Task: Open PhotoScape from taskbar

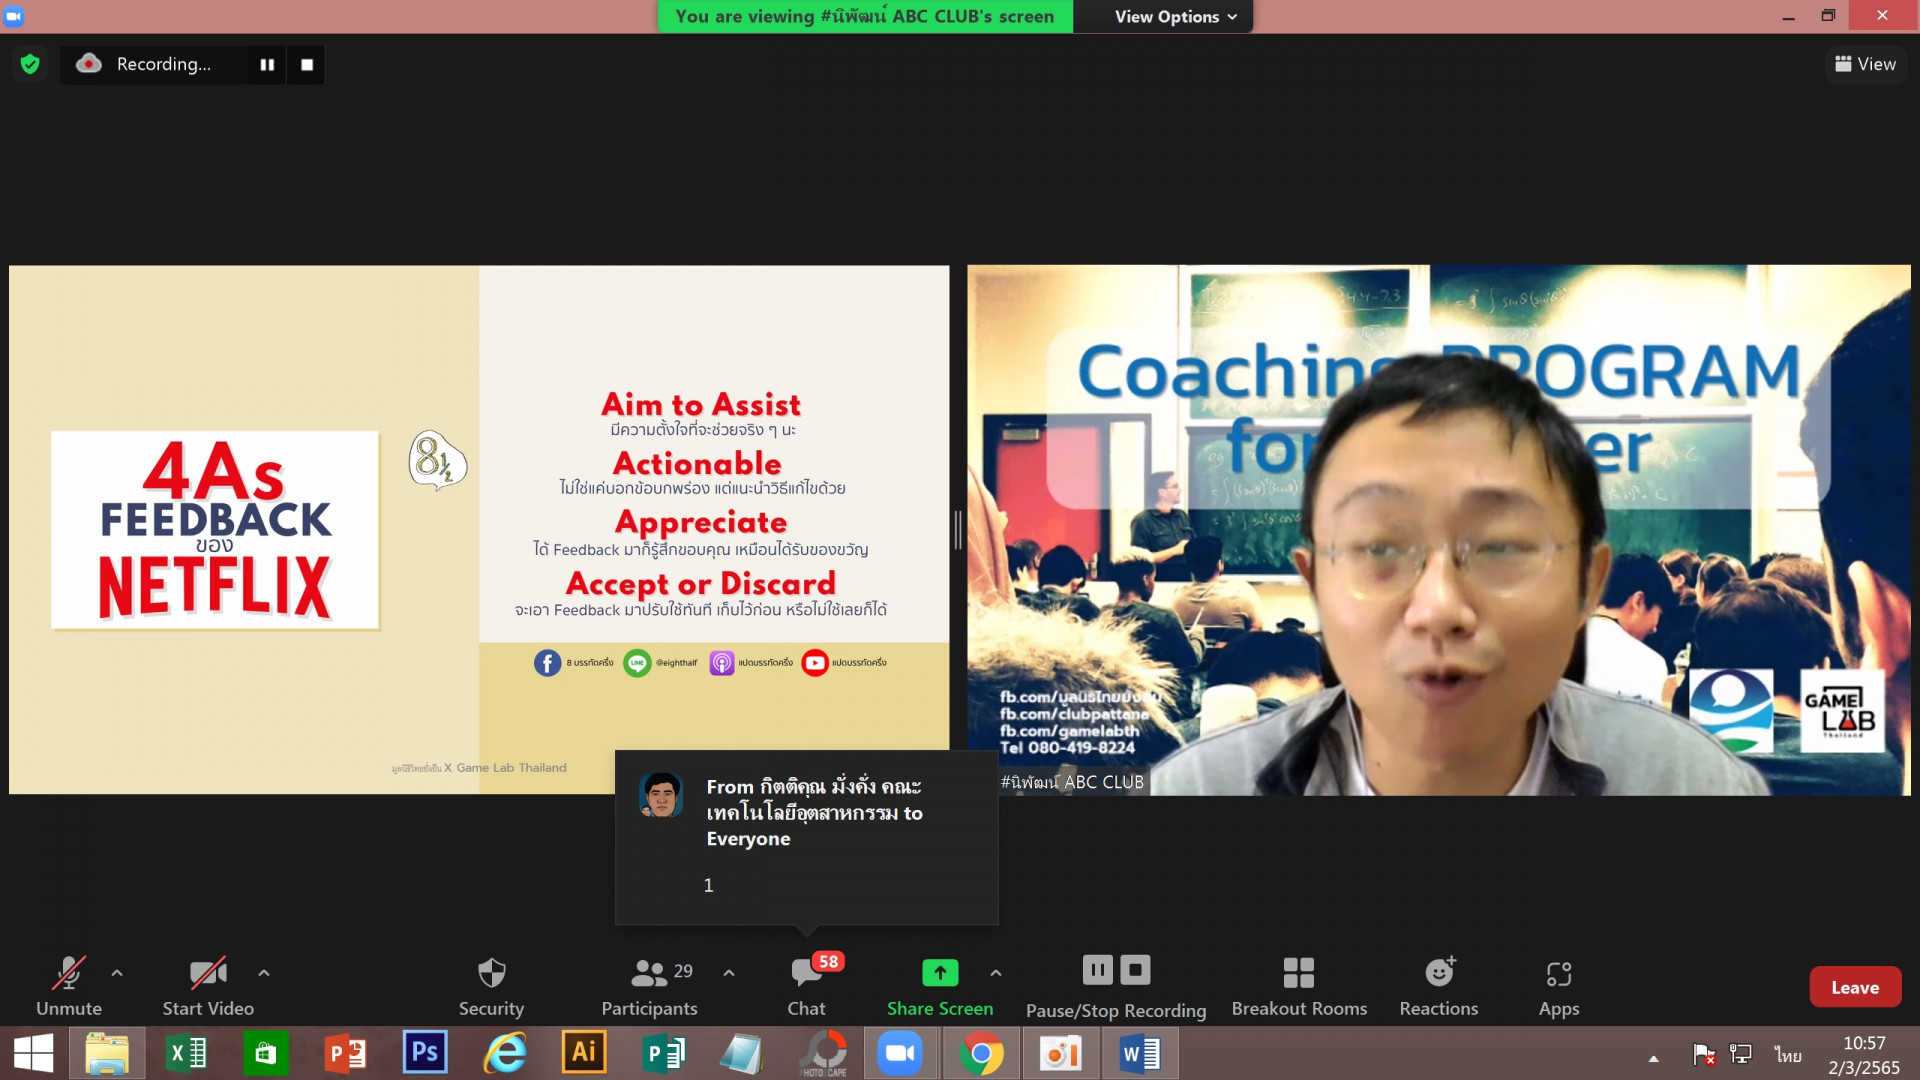Action: click(x=824, y=1053)
